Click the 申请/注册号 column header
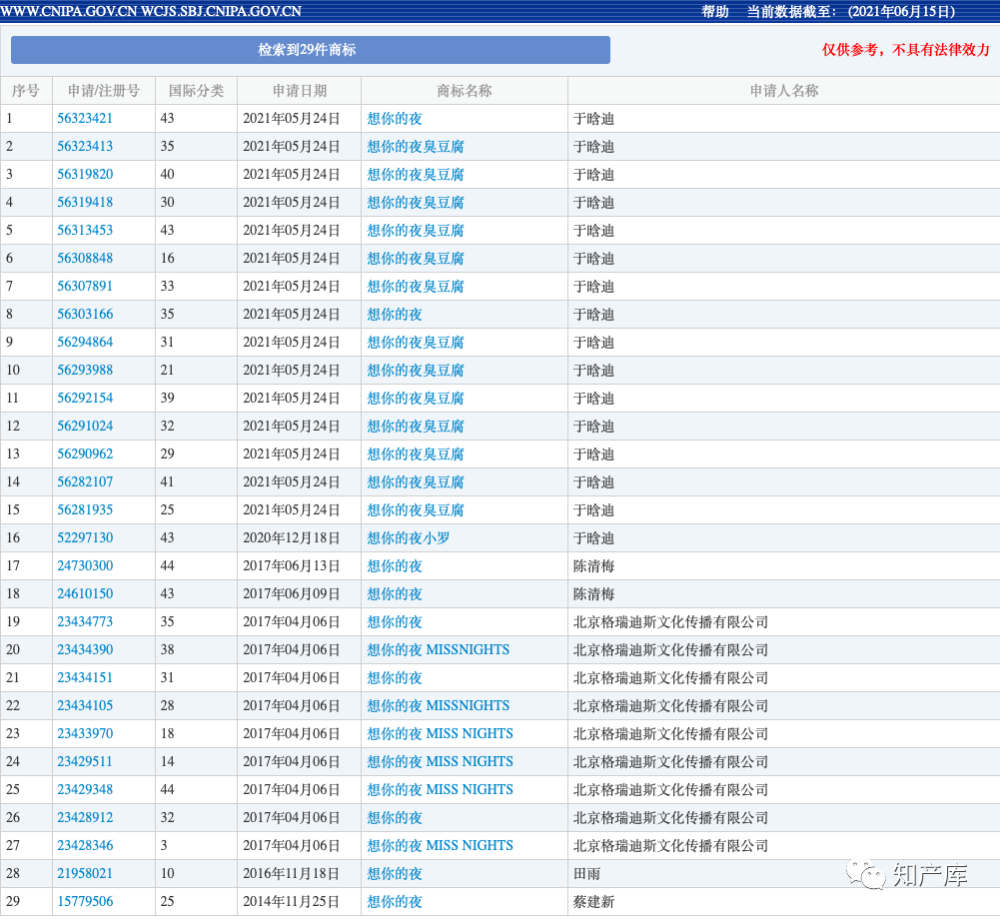The height and width of the screenshot is (919, 1000). 104,91
